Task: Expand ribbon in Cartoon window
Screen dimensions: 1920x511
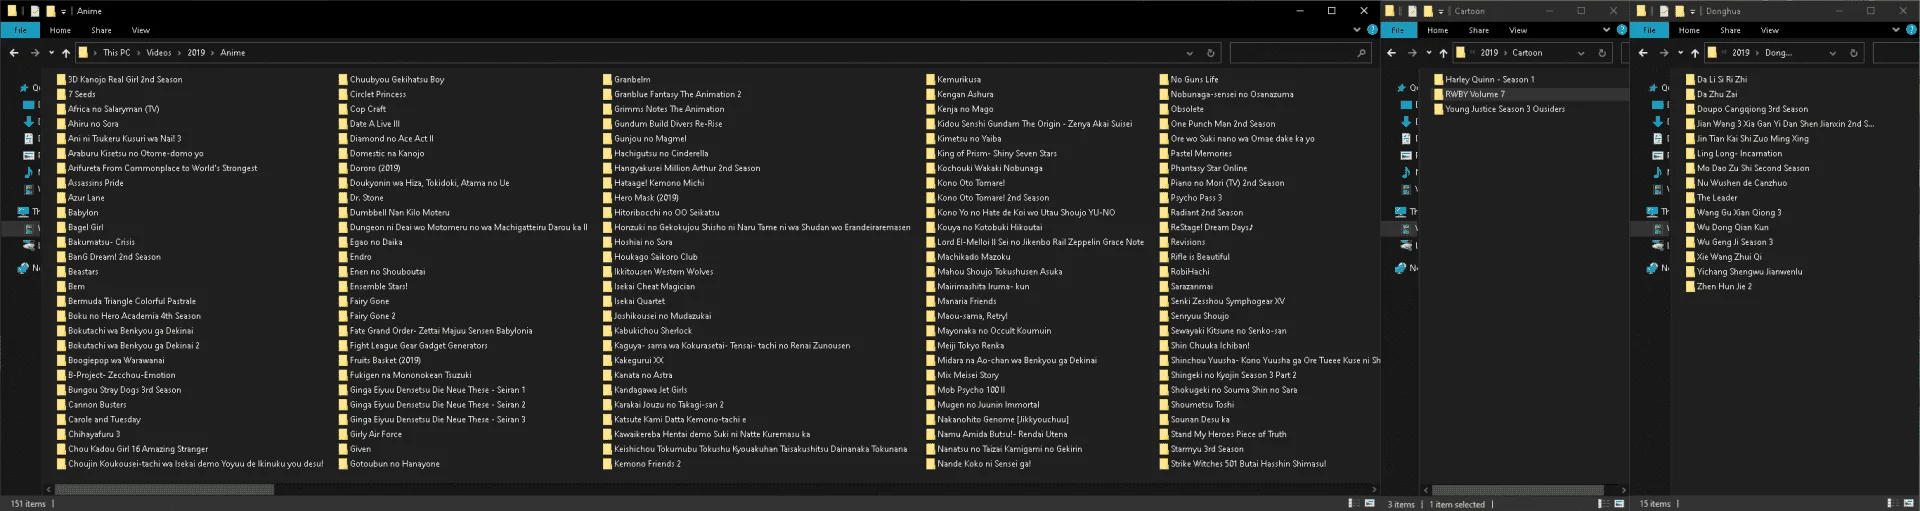Action: [1607, 30]
